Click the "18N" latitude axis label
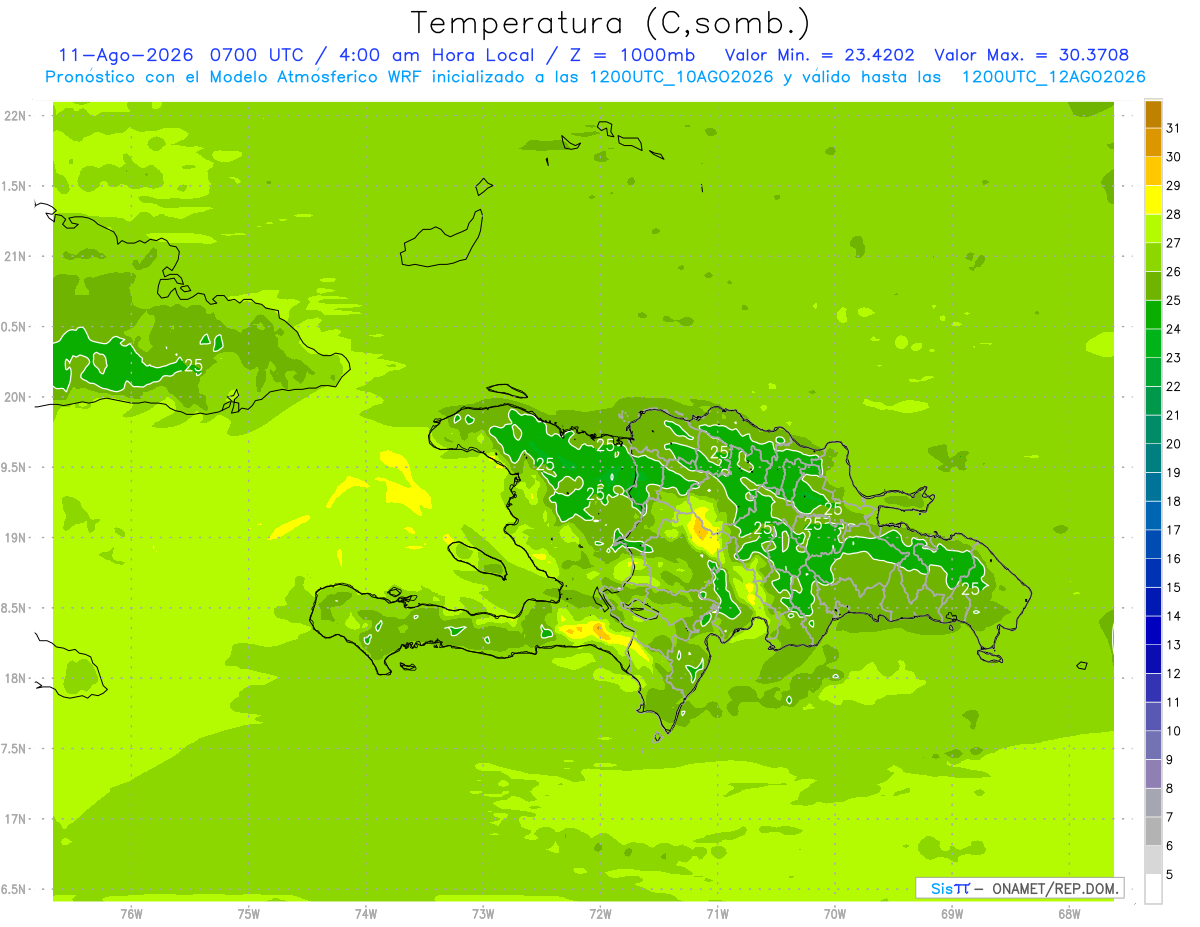1200x927 pixels. 15,679
